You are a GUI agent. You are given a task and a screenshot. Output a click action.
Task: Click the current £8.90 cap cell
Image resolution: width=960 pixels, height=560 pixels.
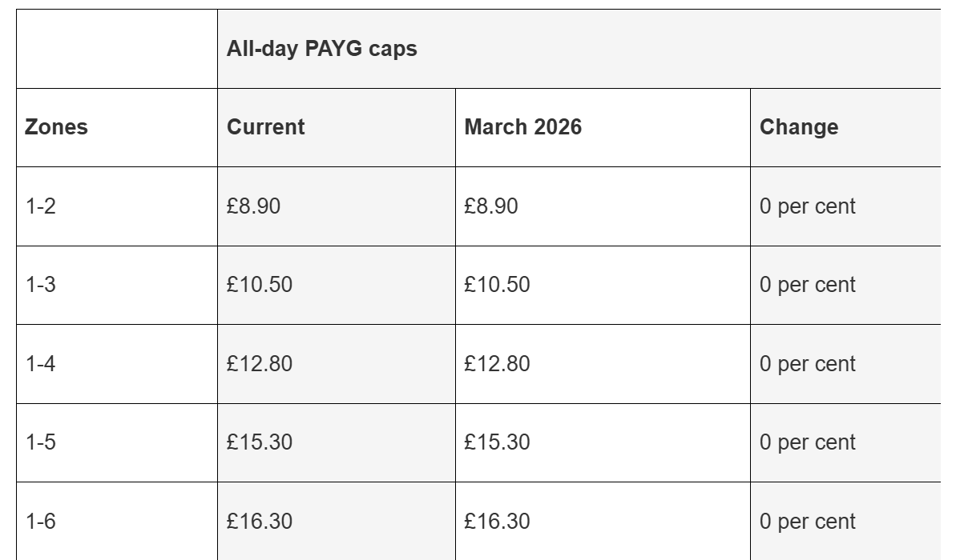pyautogui.click(x=336, y=206)
